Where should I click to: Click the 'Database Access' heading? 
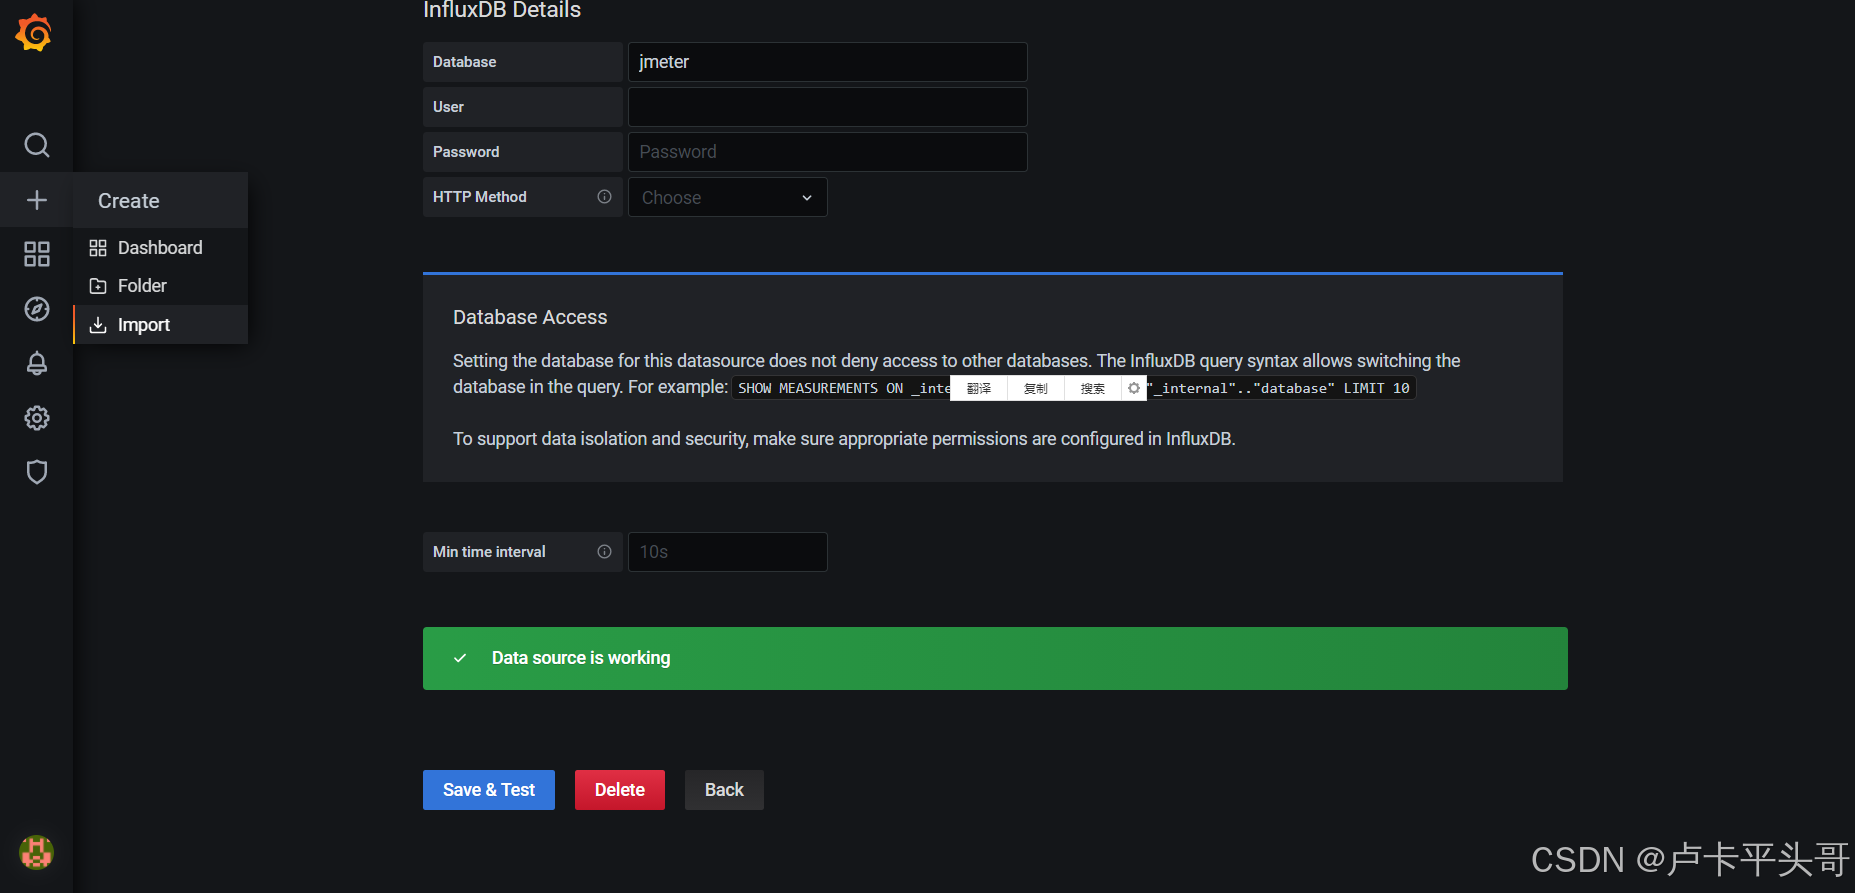530,317
